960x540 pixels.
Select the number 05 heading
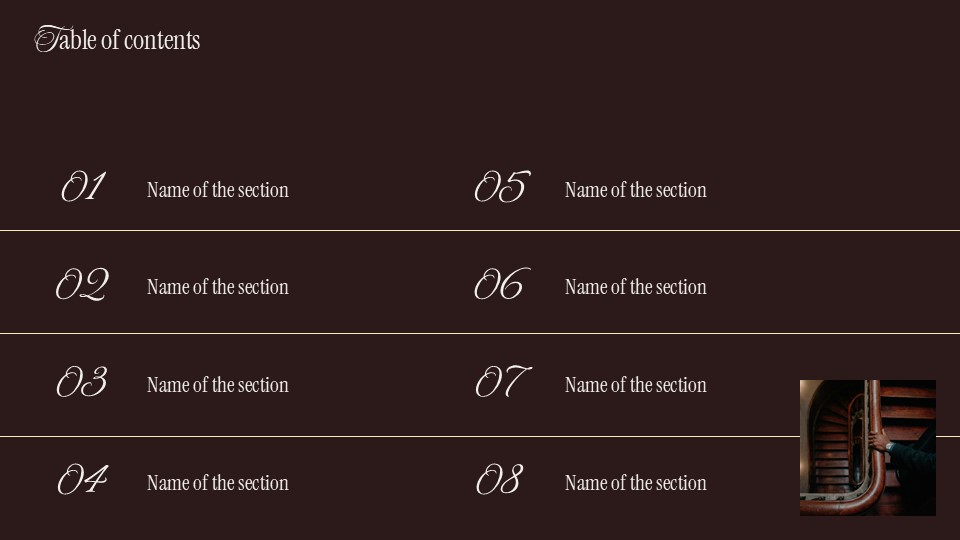click(x=500, y=188)
